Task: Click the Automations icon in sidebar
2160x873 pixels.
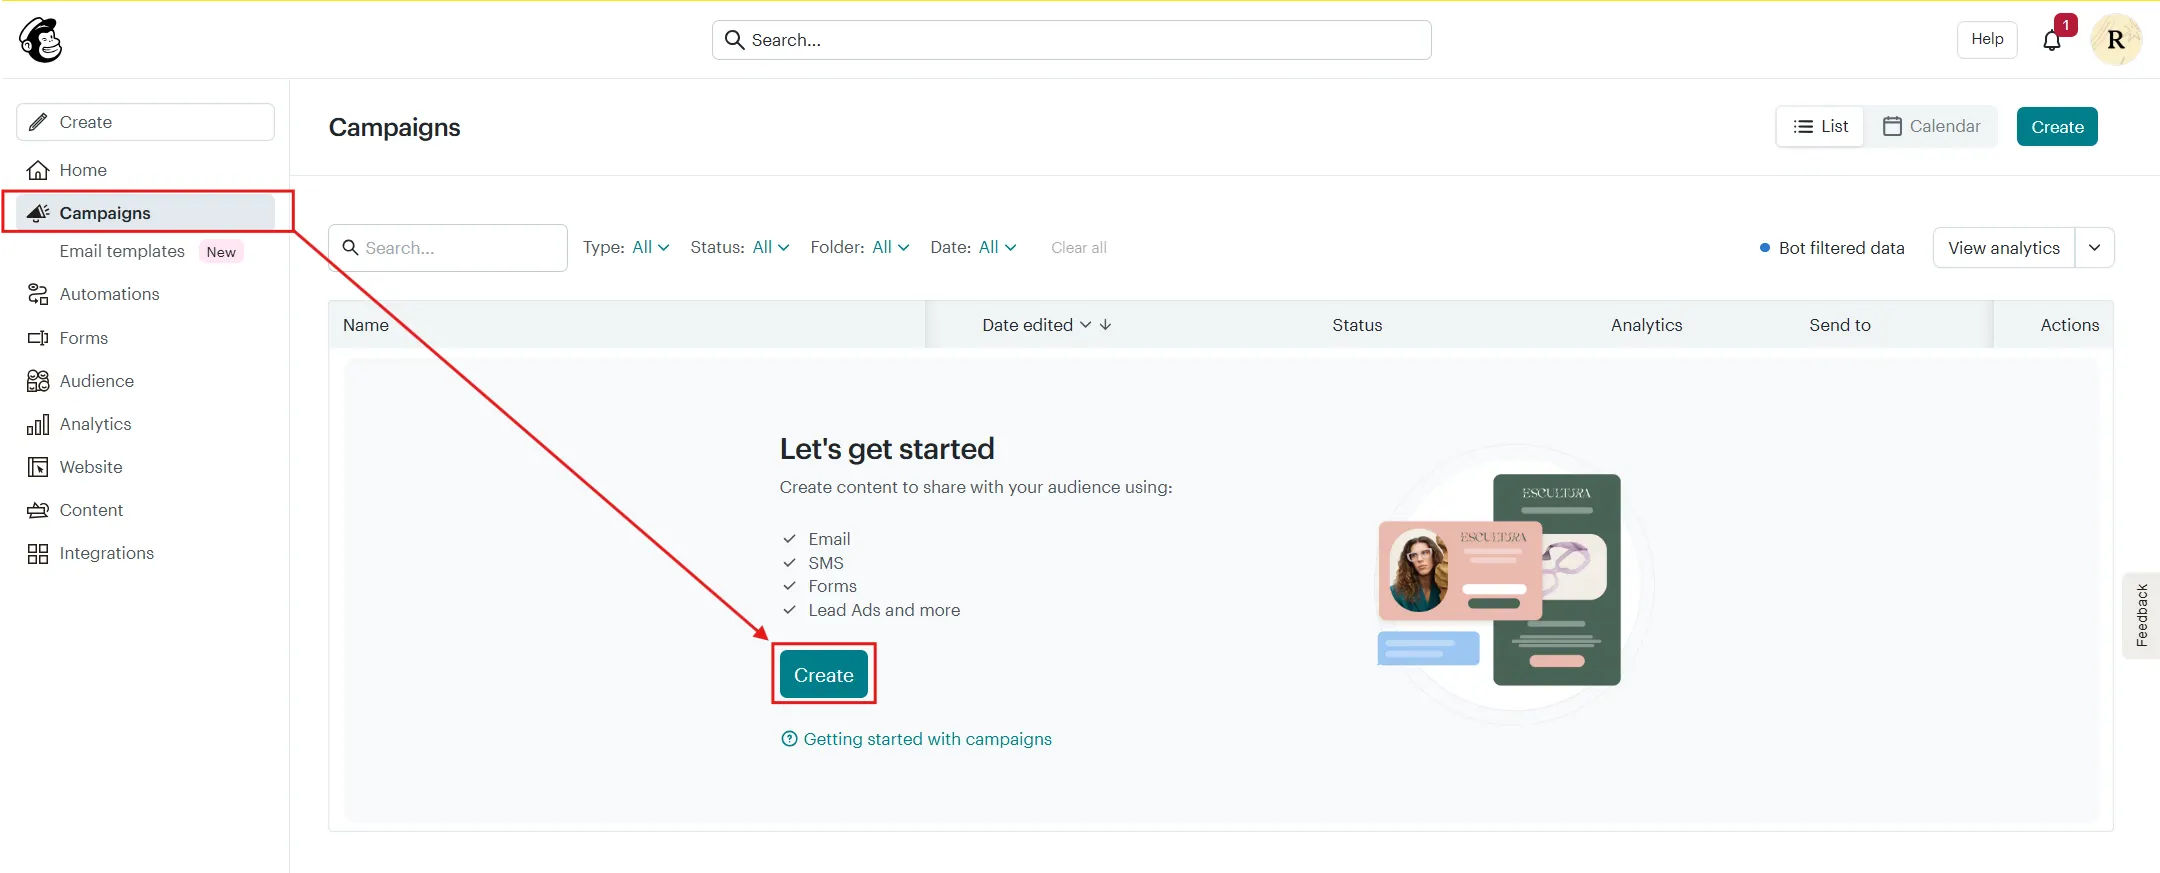Action: (38, 294)
